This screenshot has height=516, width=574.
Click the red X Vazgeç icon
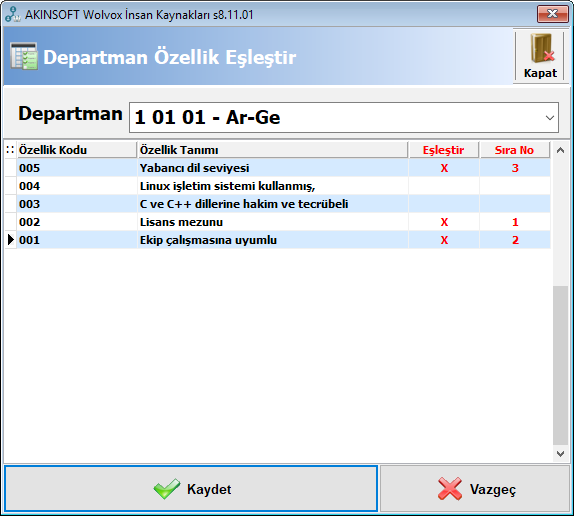[450, 489]
